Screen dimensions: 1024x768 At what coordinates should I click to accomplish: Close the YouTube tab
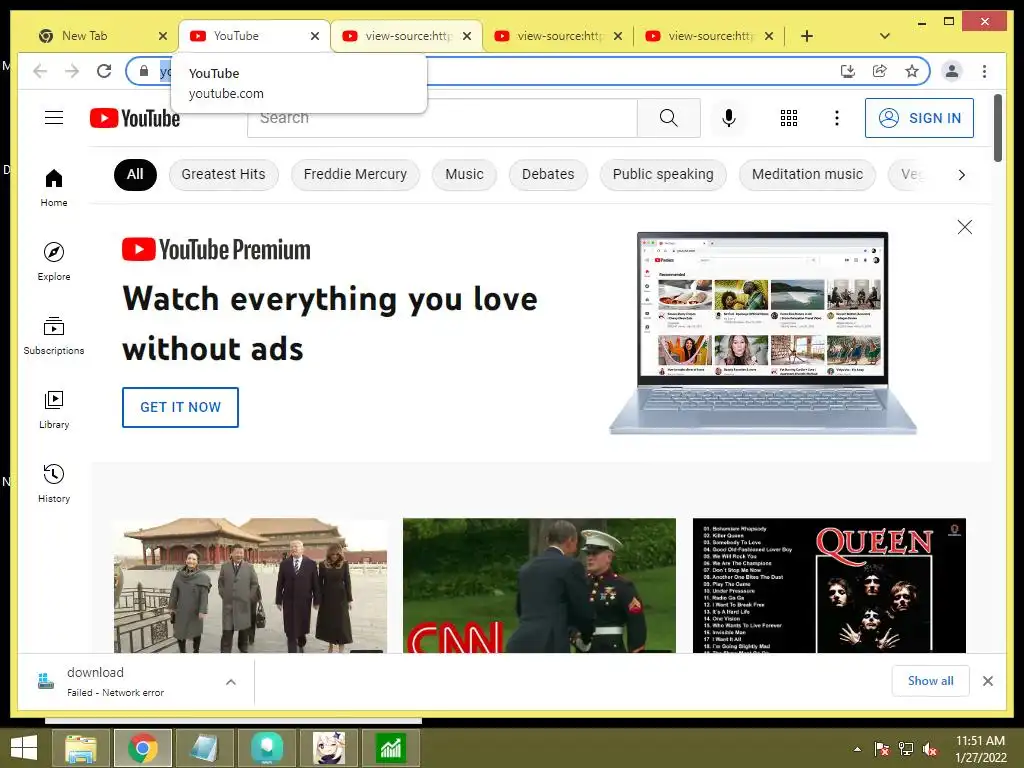(x=315, y=36)
